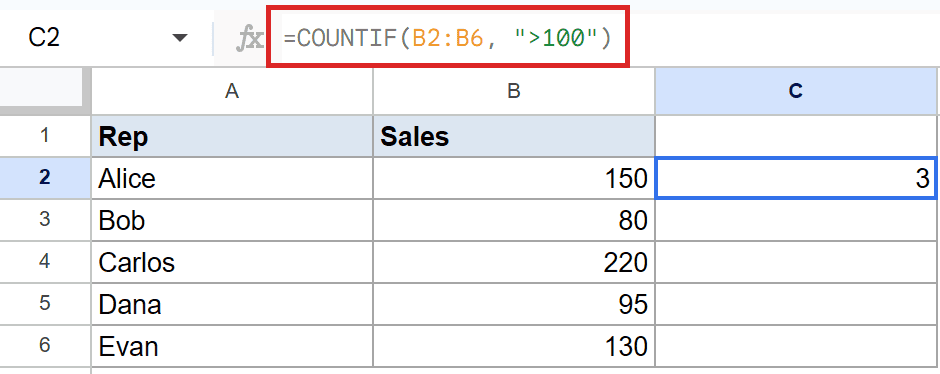This screenshot has width=940, height=374.
Task: Select row 6 header
Action: point(45,346)
